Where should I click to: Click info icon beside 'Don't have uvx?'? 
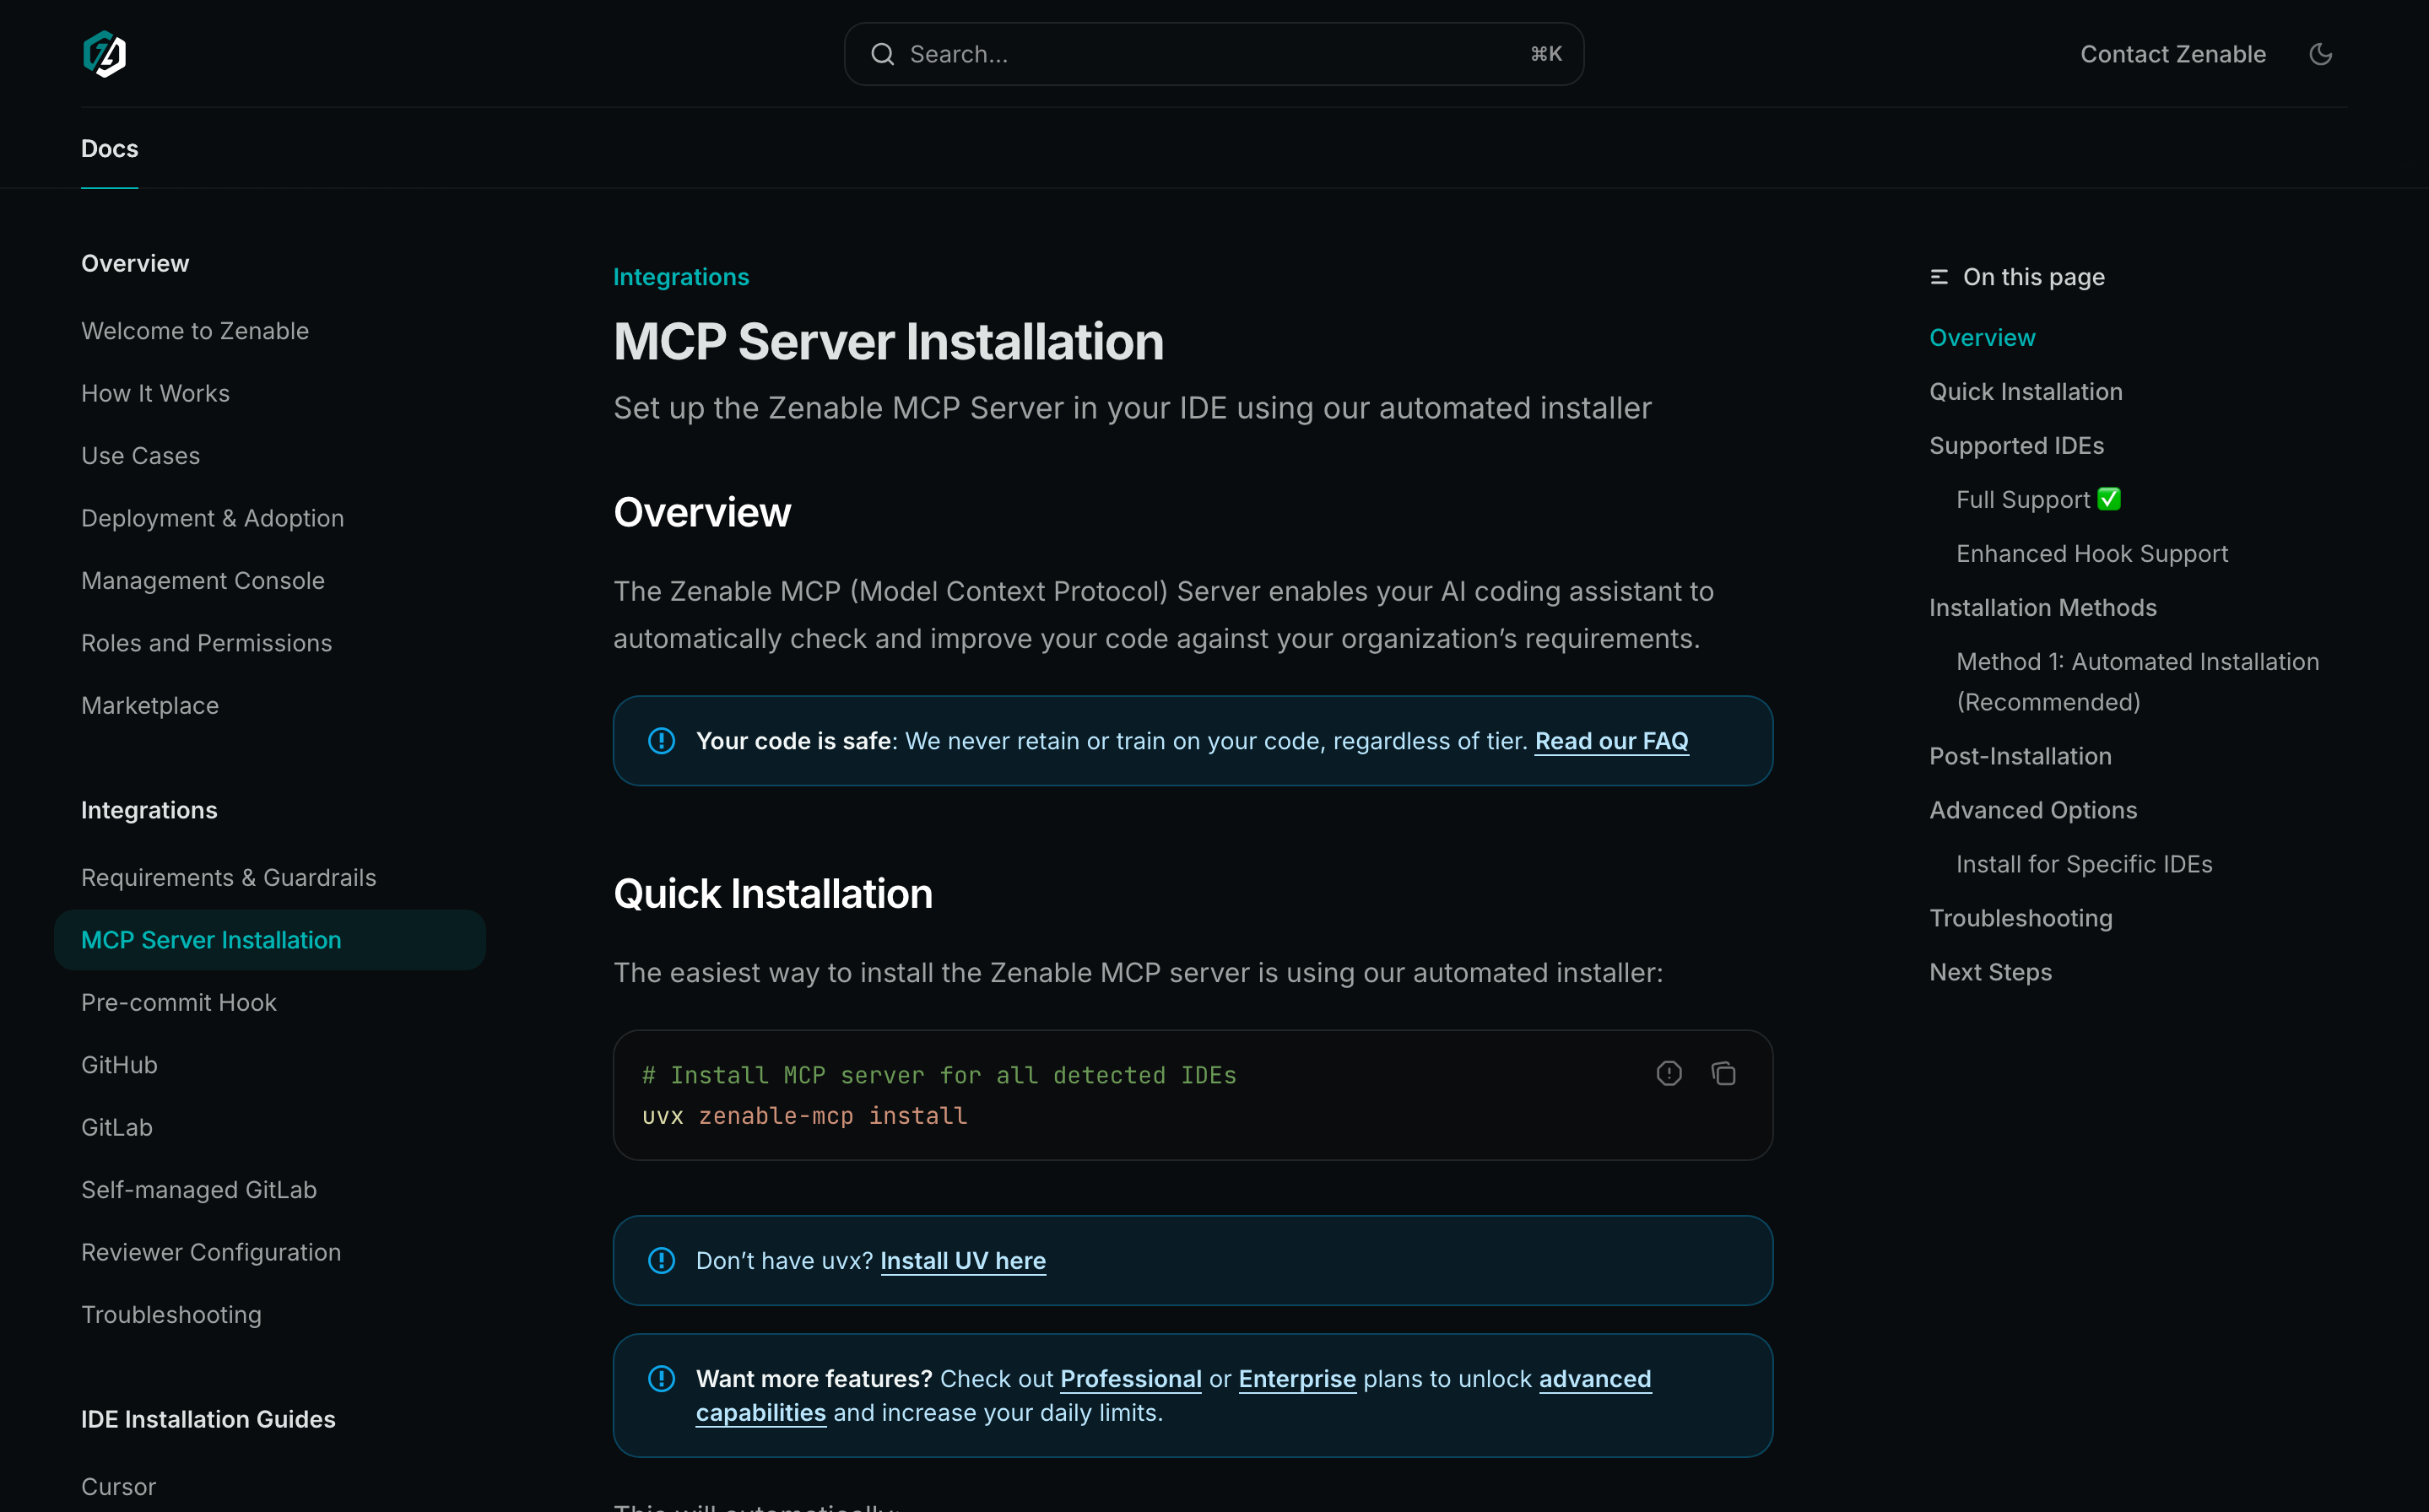(661, 1261)
